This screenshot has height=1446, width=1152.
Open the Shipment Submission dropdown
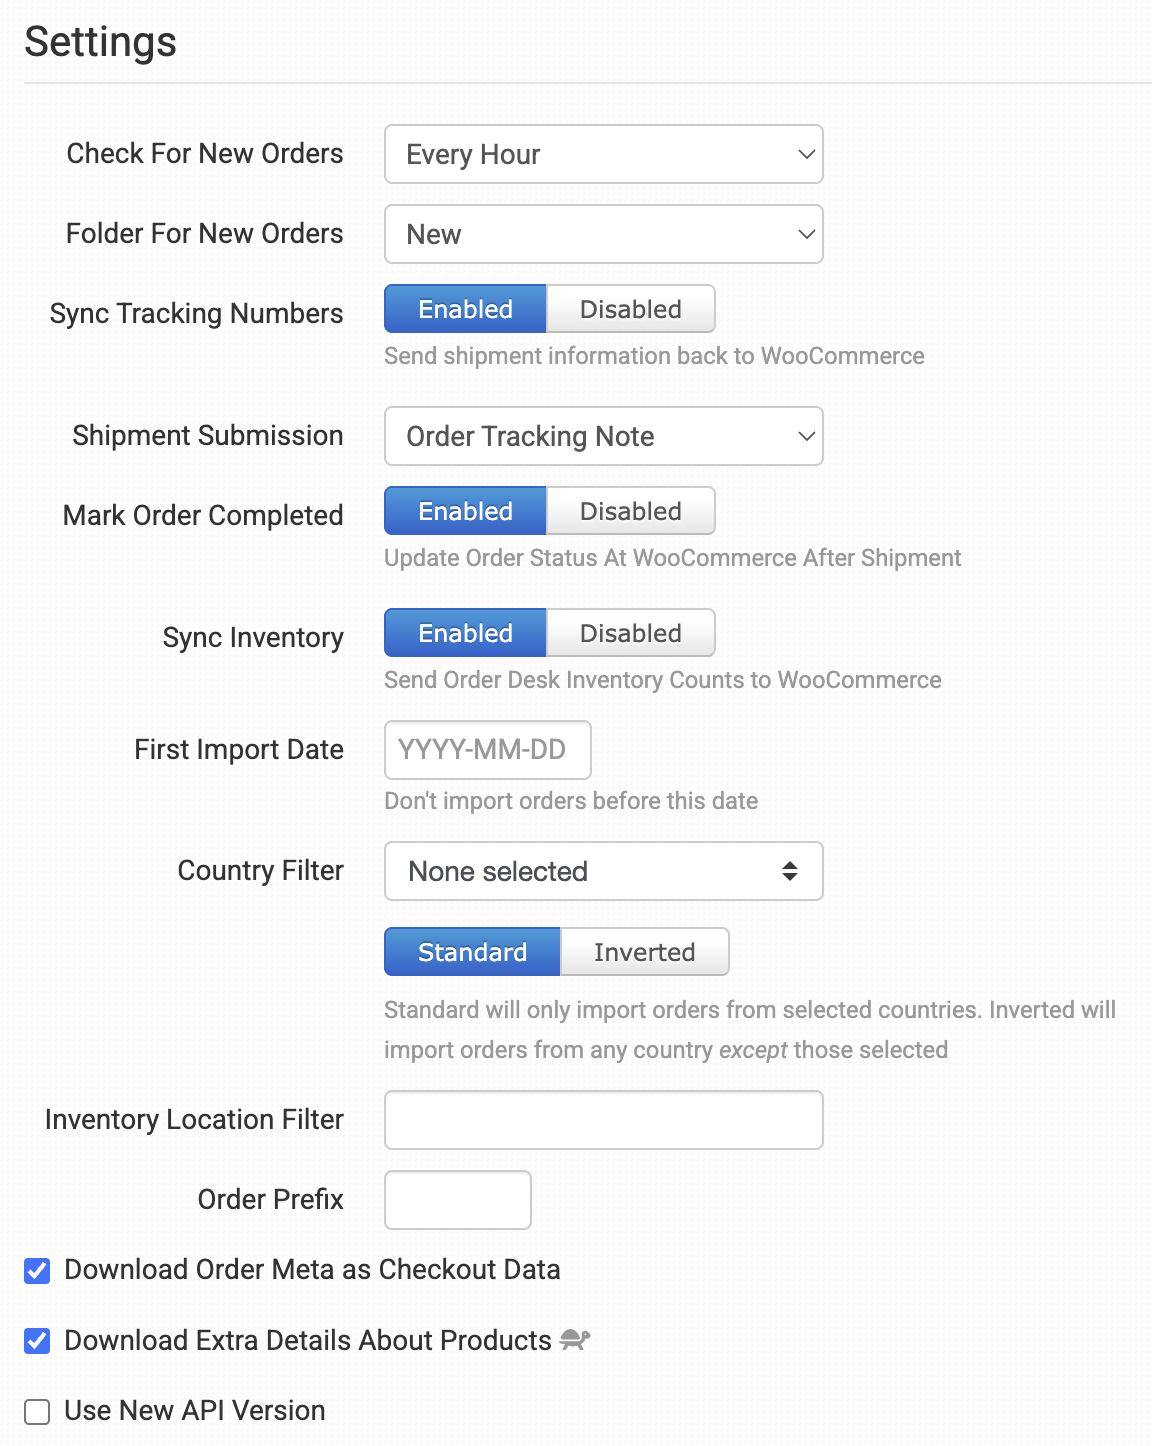(x=603, y=436)
